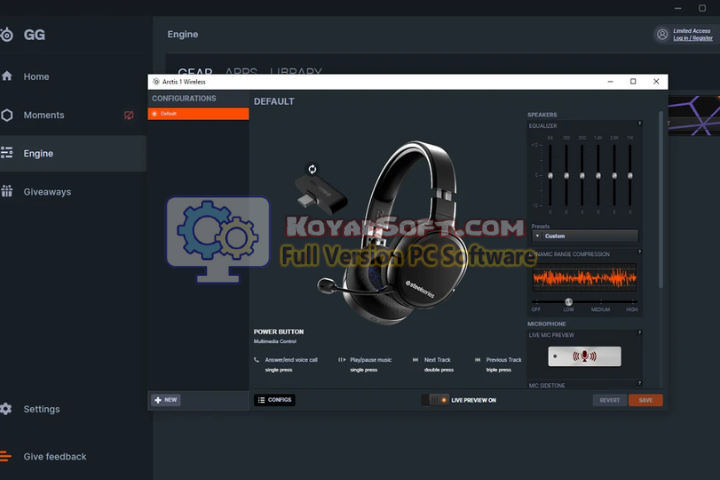Click the MIC SIDETONE section label

547,385
